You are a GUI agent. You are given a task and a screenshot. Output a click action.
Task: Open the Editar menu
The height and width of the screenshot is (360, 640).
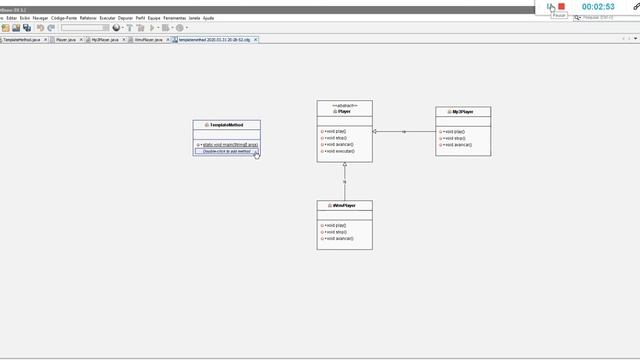[x=11, y=18]
